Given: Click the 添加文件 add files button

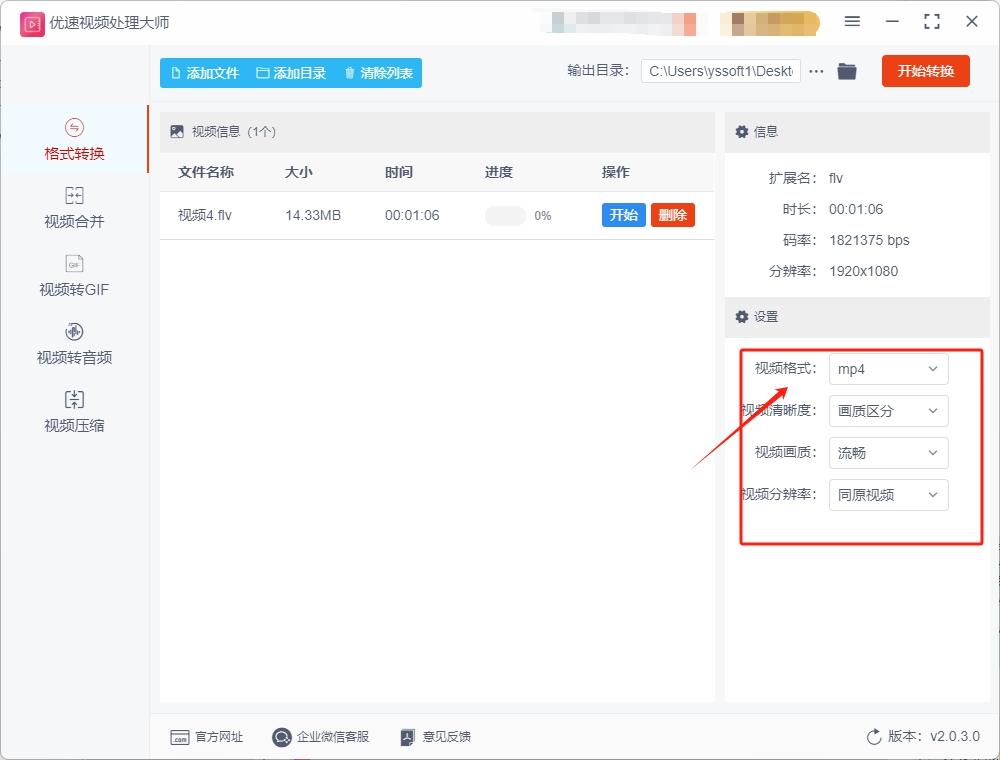Looking at the screenshot, I should [201, 71].
